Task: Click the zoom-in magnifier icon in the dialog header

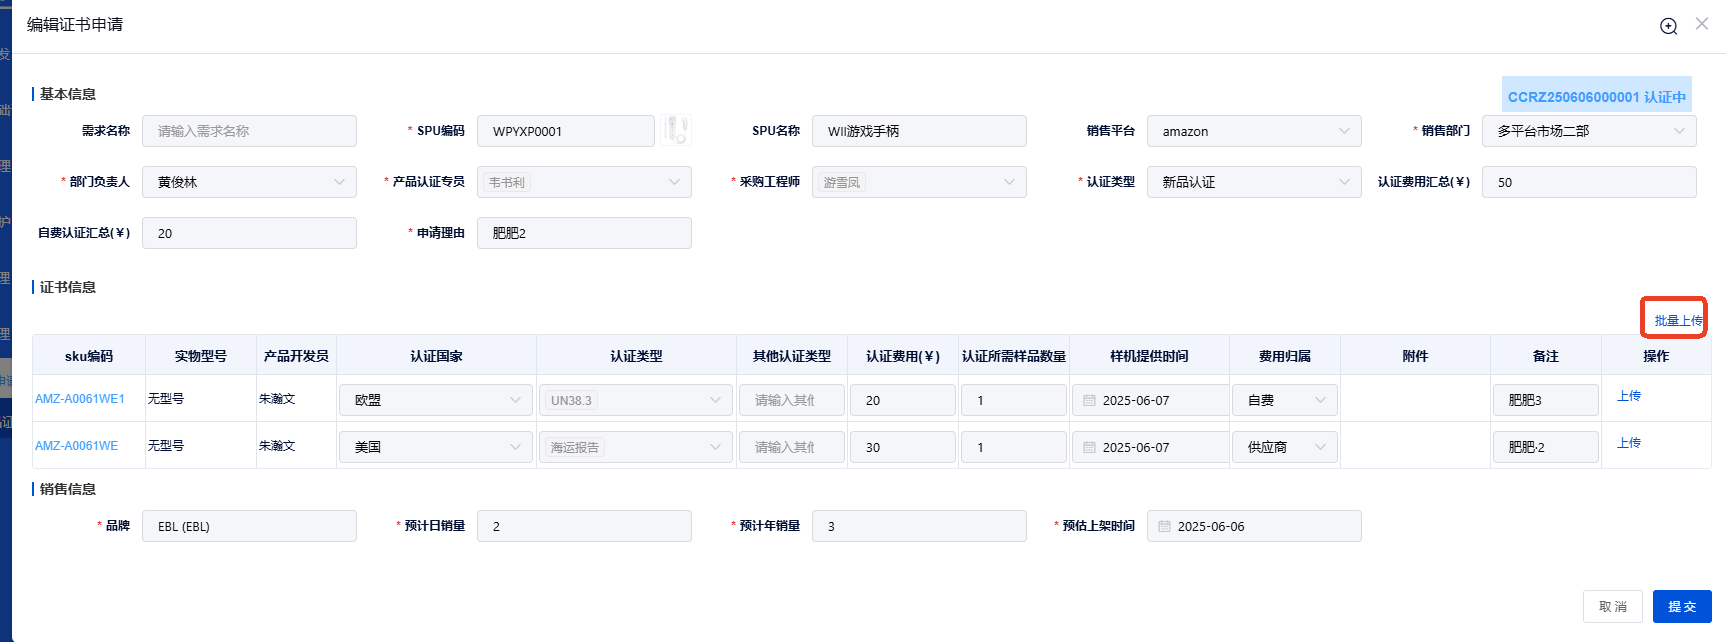Action: click(x=1668, y=26)
